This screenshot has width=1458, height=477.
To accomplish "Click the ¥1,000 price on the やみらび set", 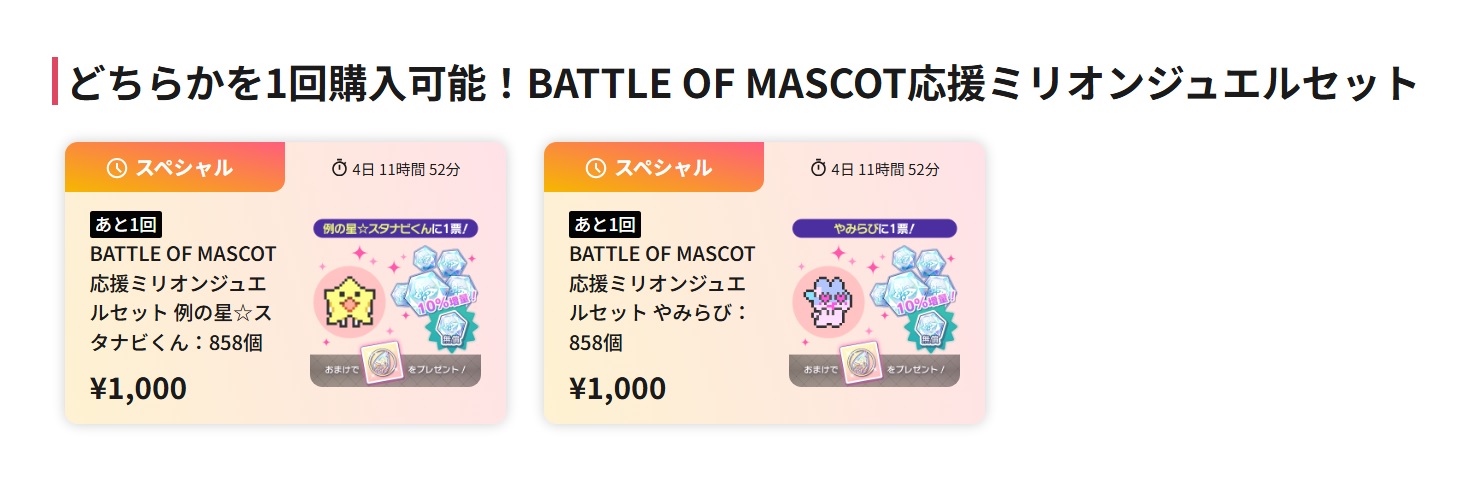I will point(617,388).
